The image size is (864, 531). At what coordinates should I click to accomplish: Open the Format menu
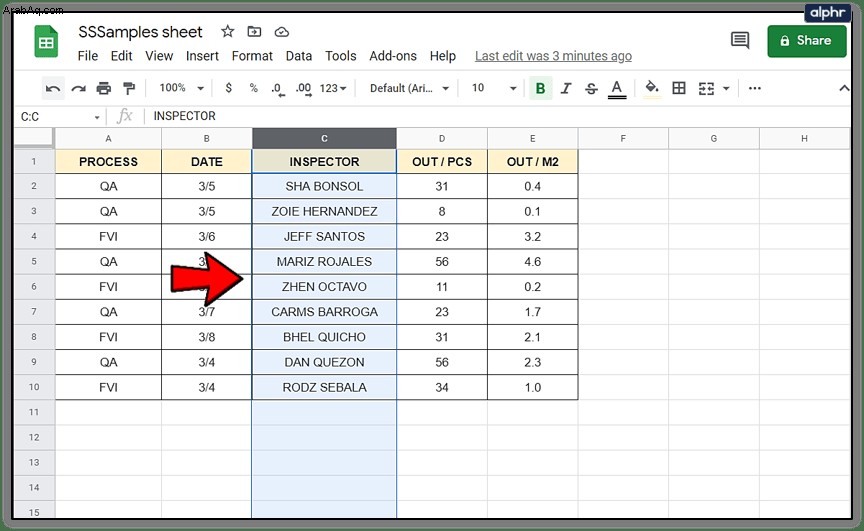252,56
